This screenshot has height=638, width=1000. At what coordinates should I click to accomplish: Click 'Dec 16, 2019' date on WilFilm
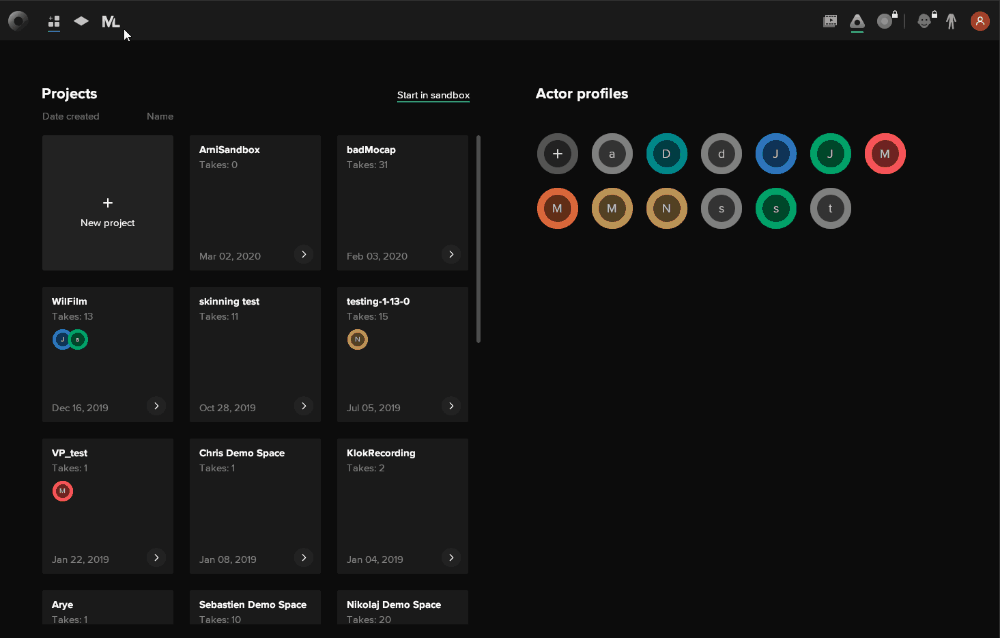click(x=80, y=408)
